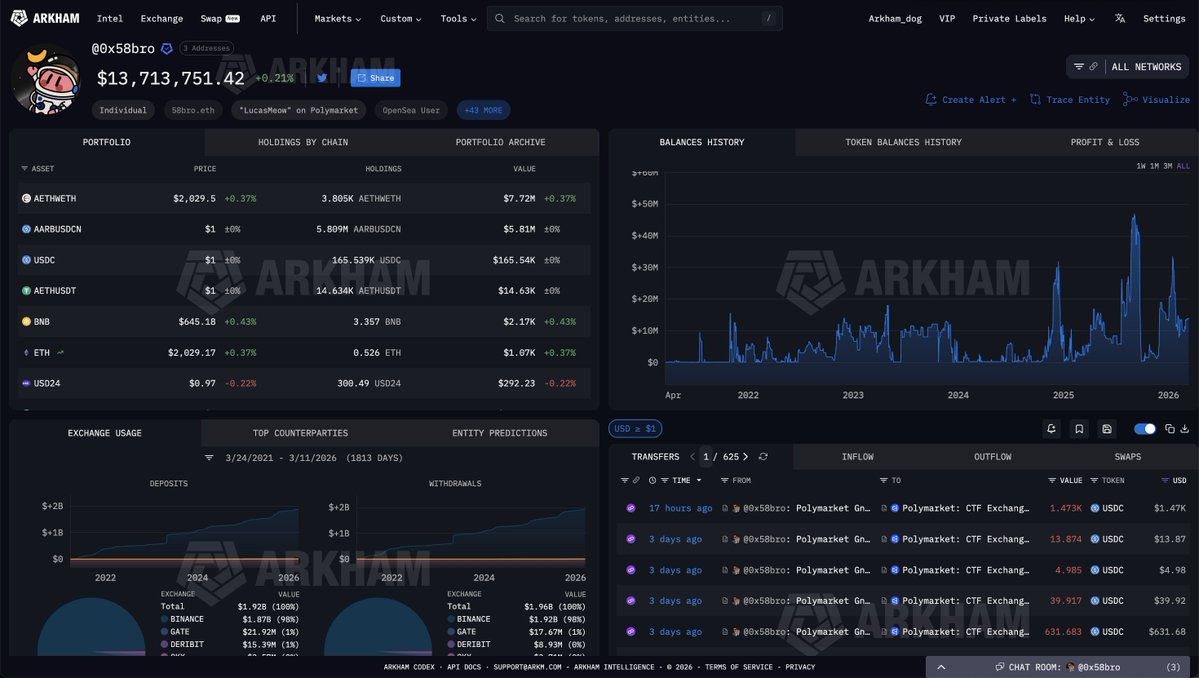
Task: Expand the 3 Addresses badge
Action: (x=206, y=48)
